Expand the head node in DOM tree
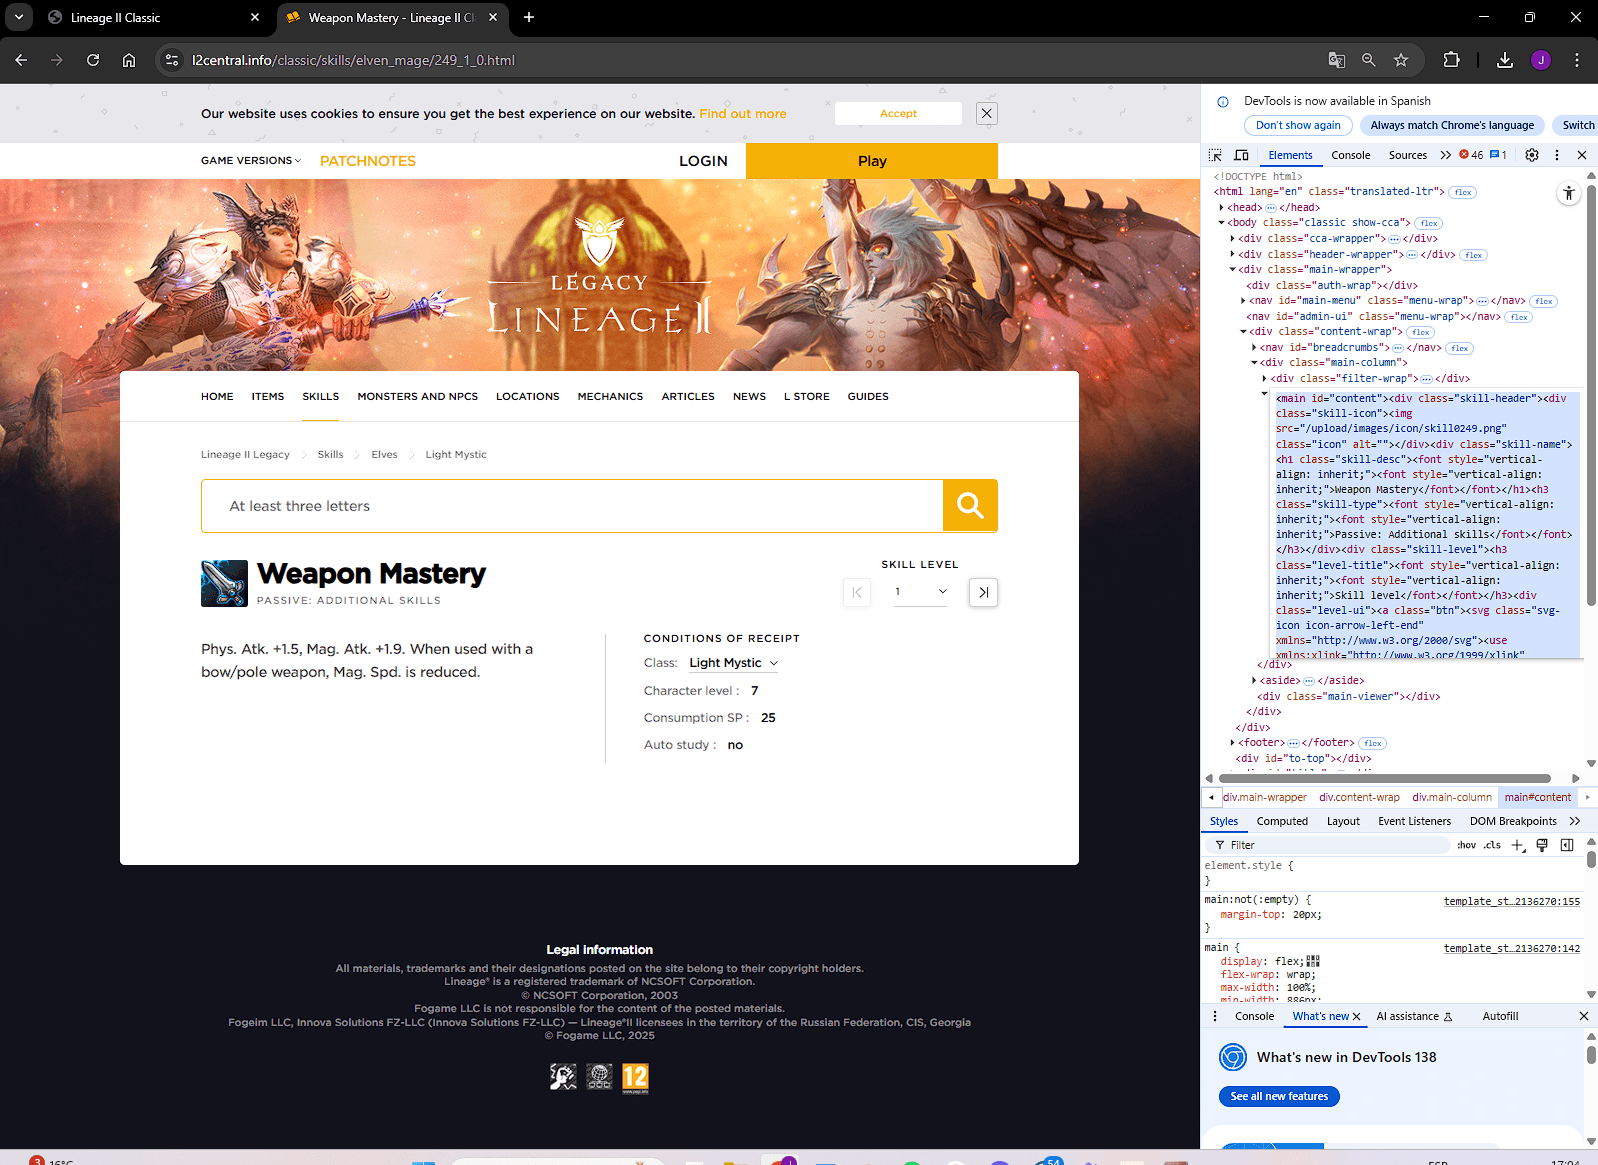The image size is (1598, 1165). 1222,207
